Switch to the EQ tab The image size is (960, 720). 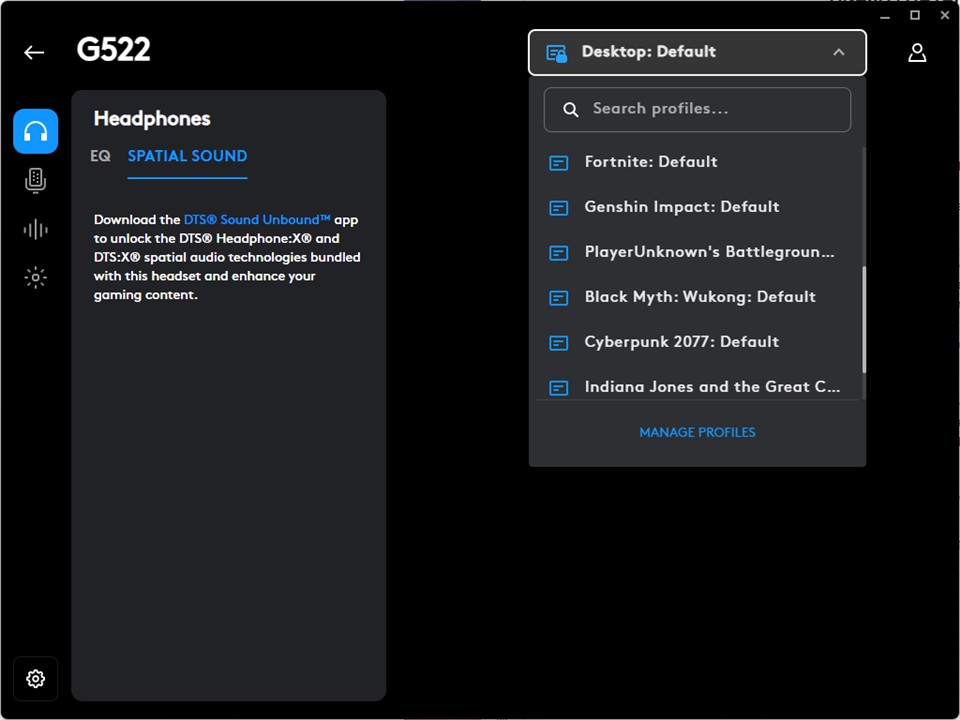click(100, 156)
